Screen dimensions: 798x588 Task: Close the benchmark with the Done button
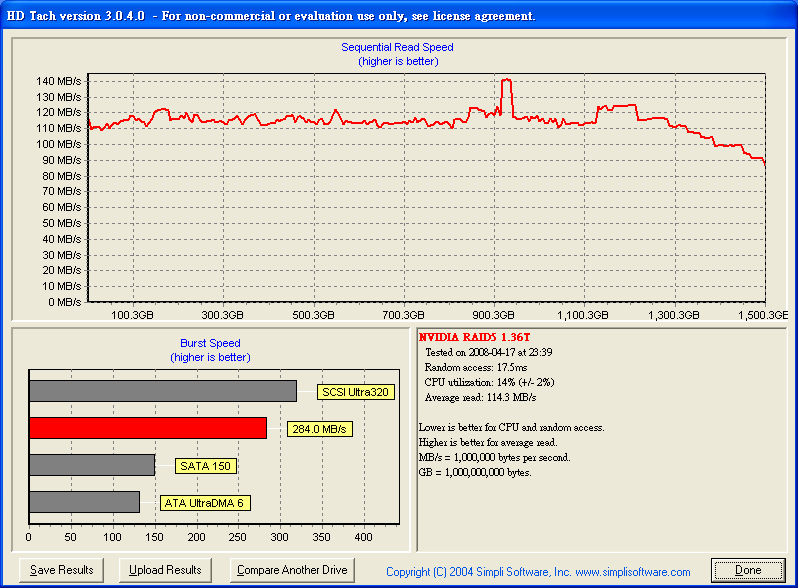click(748, 570)
